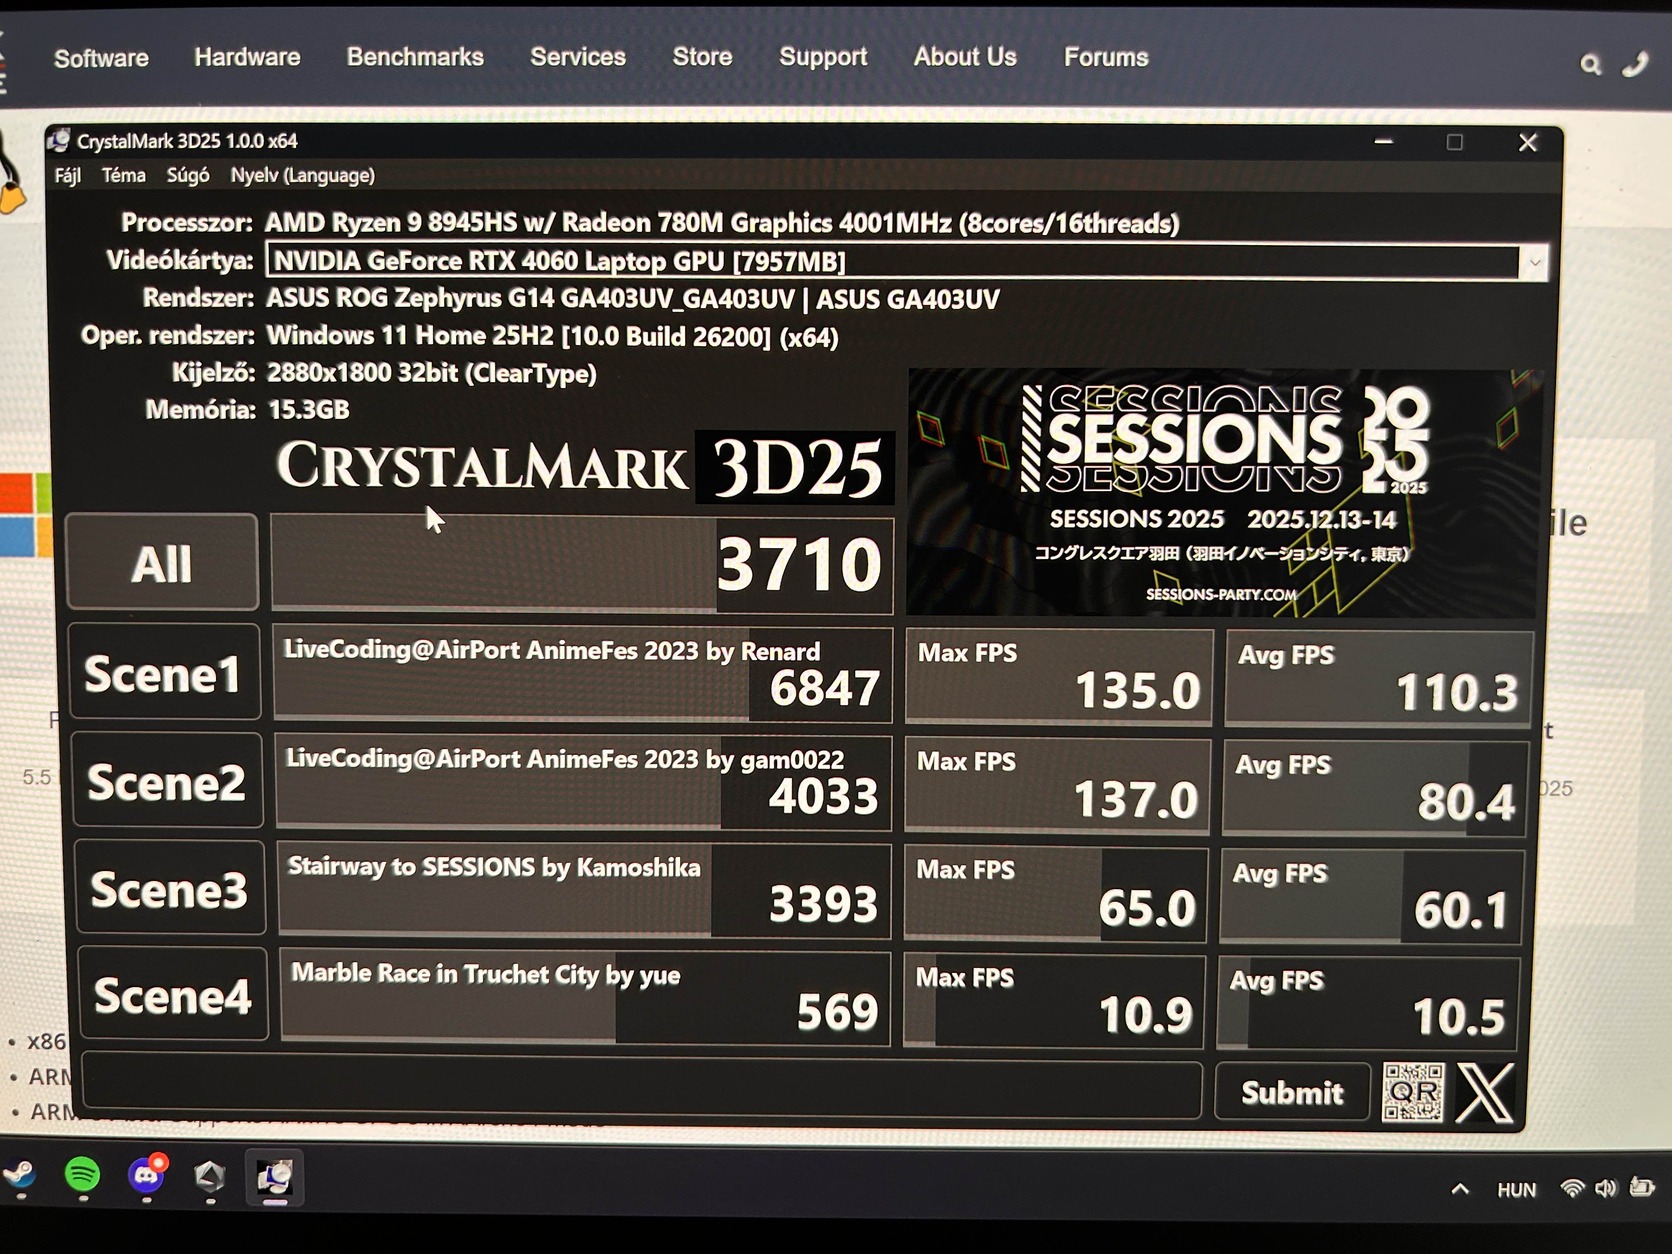
Task: Share result via the X icon
Action: 1484,1093
